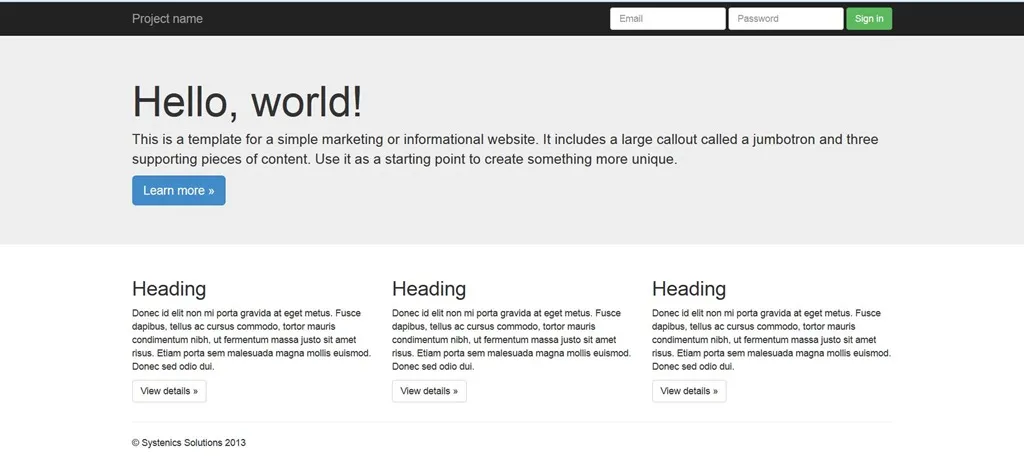This screenshot has width=1024, height=462.
Task: Click the horizontal divider above the footer
Action: 512,422
